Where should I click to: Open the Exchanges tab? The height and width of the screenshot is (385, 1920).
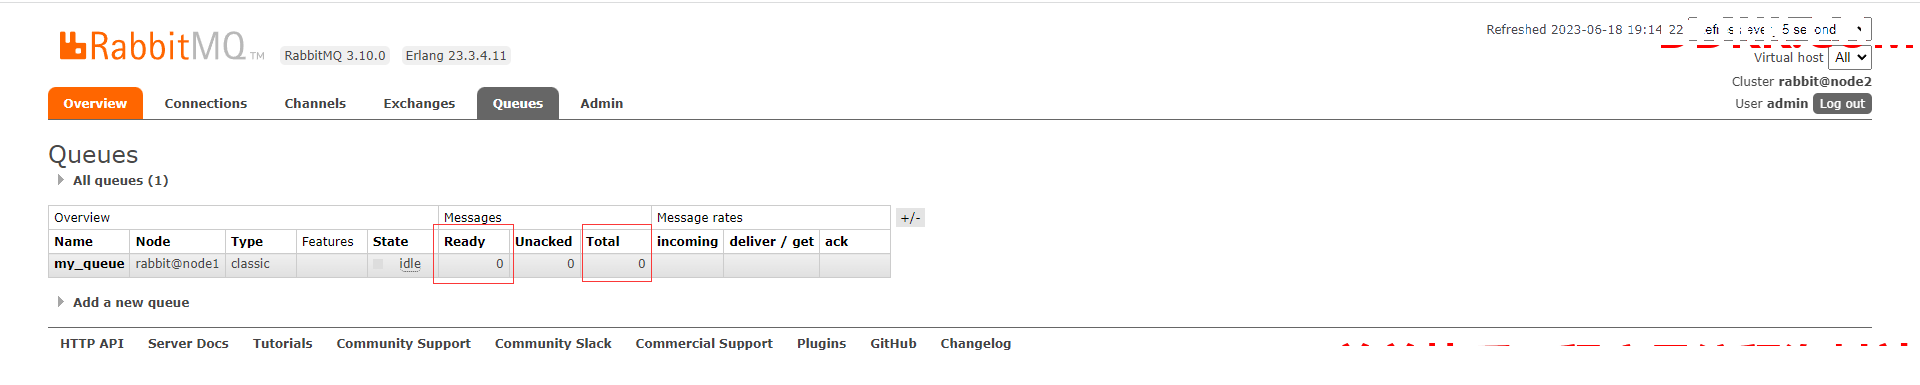click(x=419, y=104)
